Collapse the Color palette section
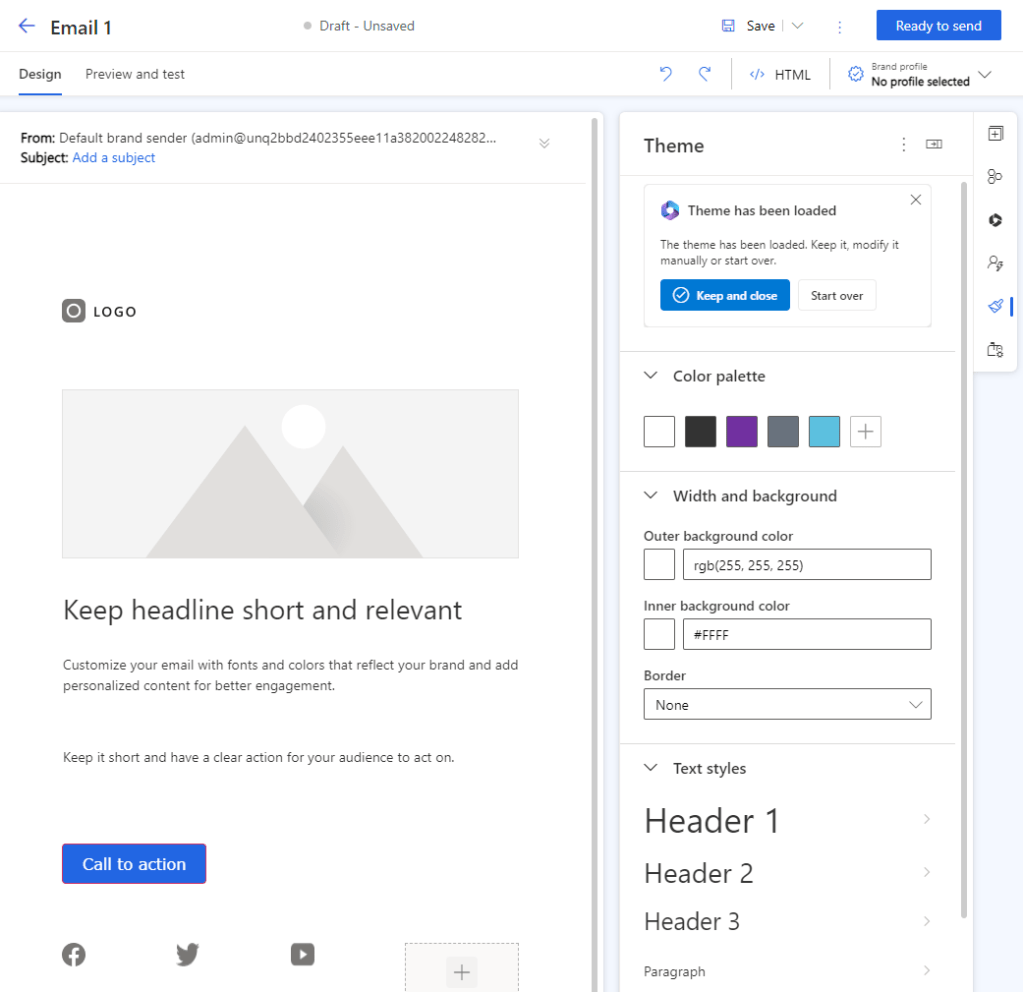This screenshot has width=1023, height=992. tap(651, 376)
